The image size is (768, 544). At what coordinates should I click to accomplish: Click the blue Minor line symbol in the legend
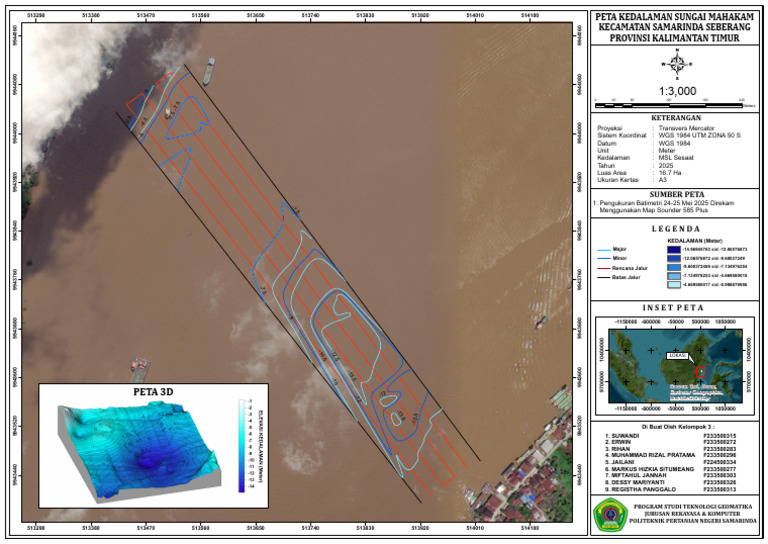pos(603,259)
